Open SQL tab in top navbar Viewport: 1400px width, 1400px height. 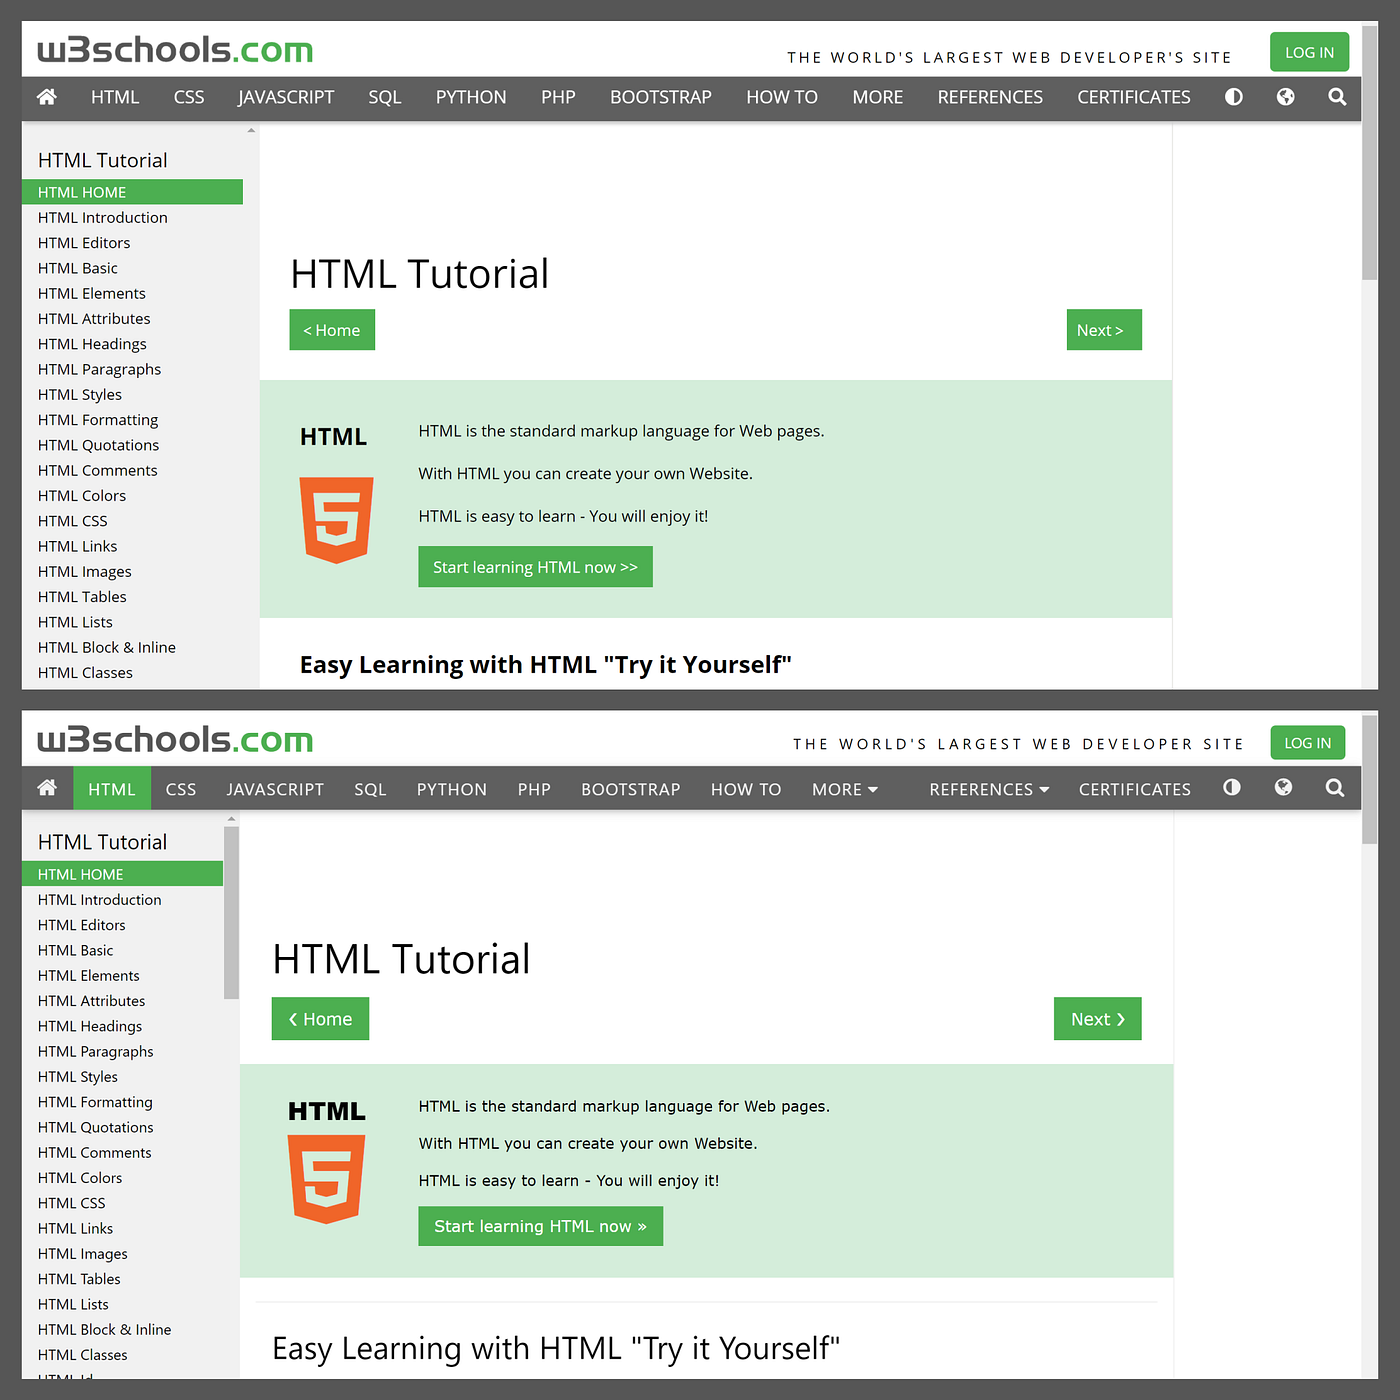point(385,97)
